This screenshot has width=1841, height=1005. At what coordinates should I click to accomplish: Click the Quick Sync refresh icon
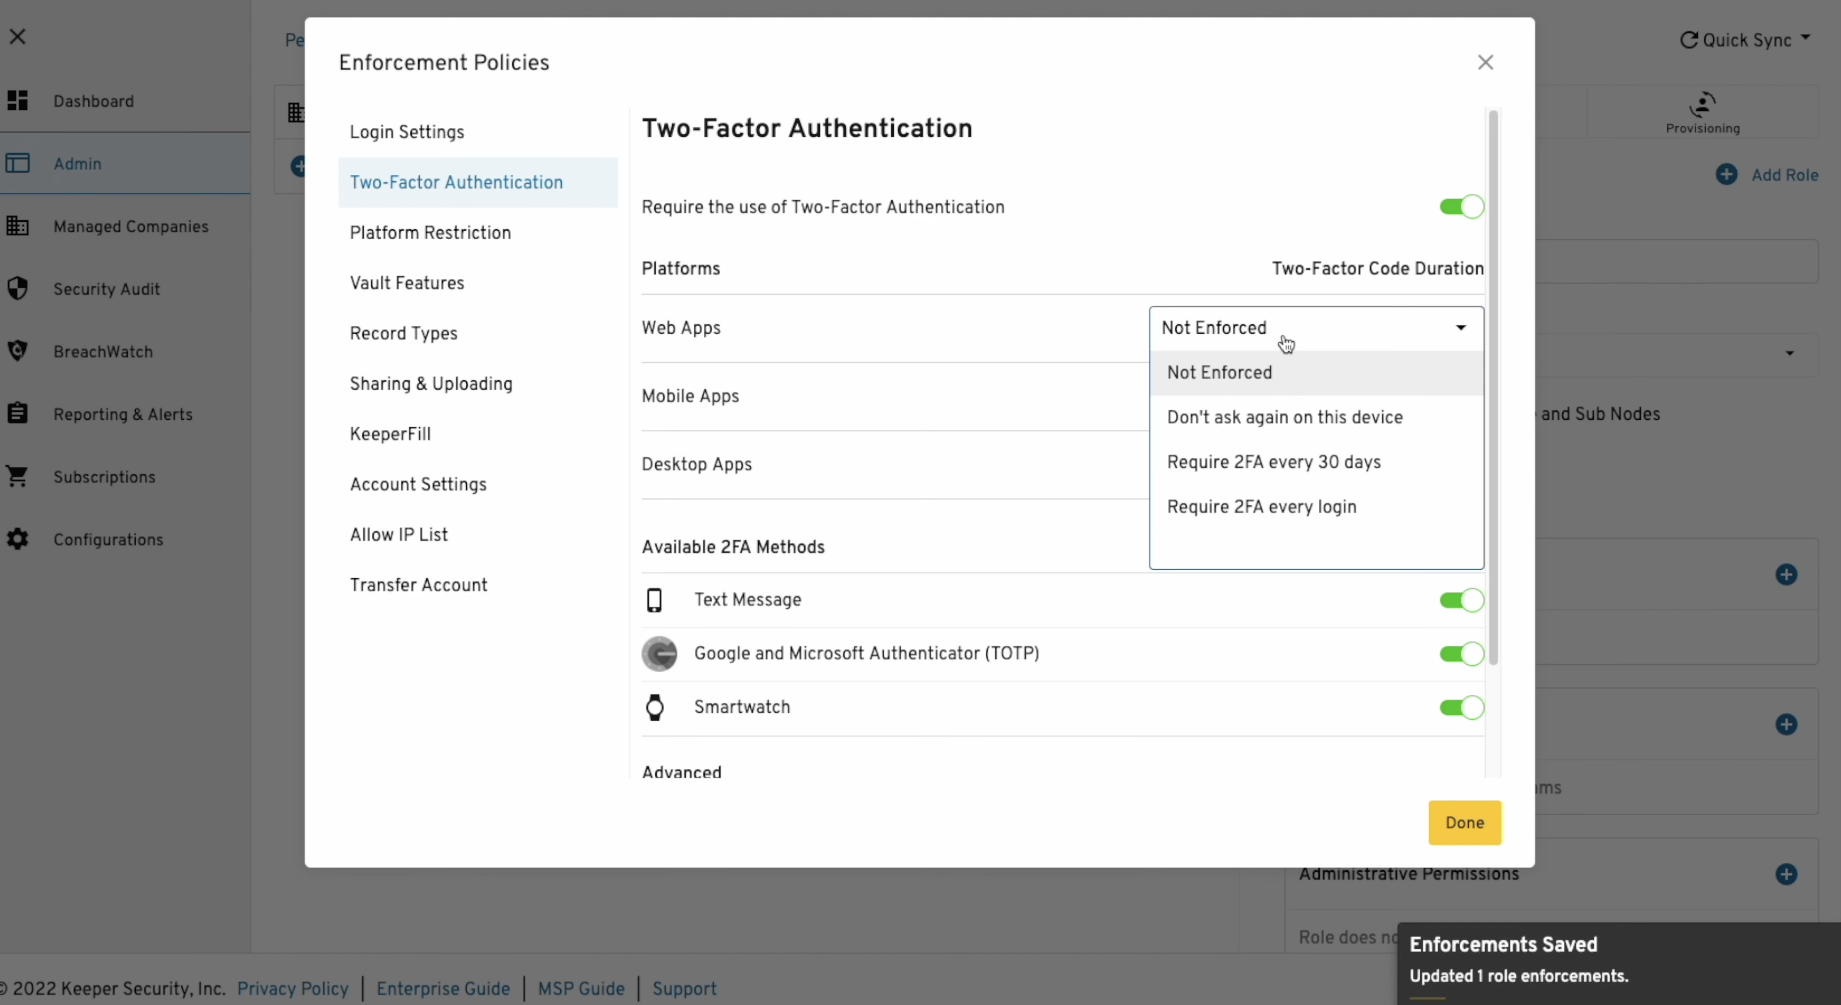tap(1689, 40)
